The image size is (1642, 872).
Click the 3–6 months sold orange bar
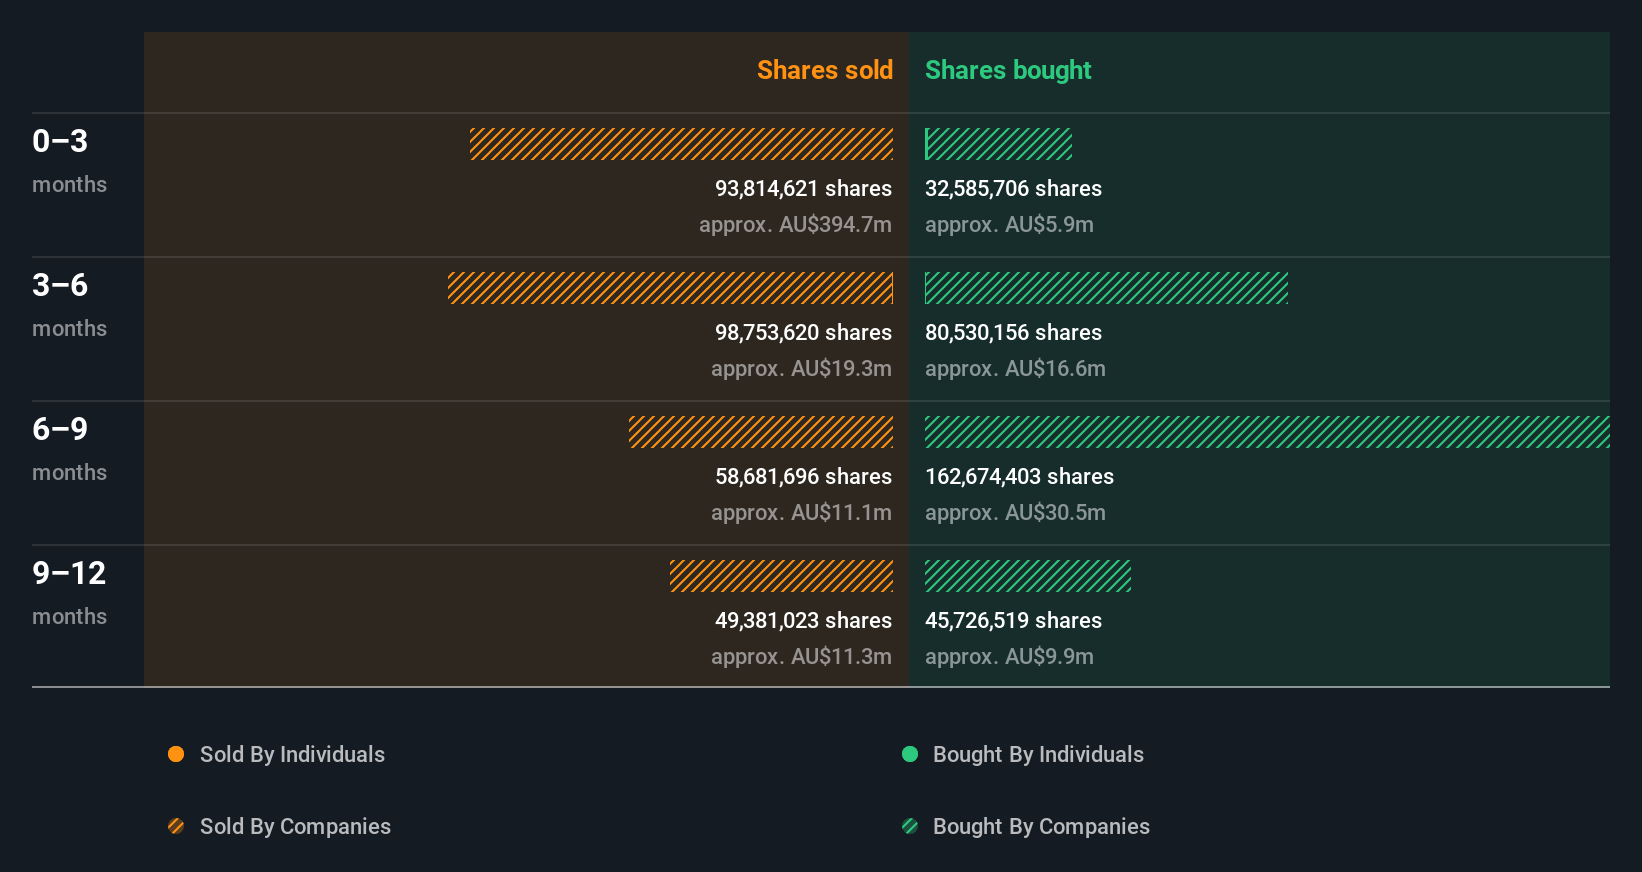tap(670, 288)
